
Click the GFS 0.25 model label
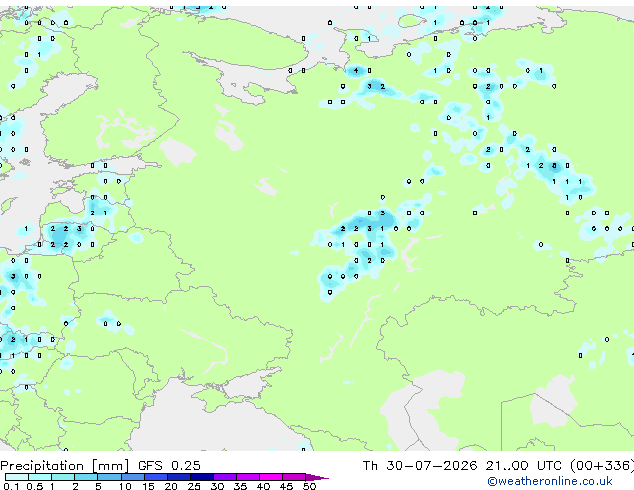pos(169,466)
